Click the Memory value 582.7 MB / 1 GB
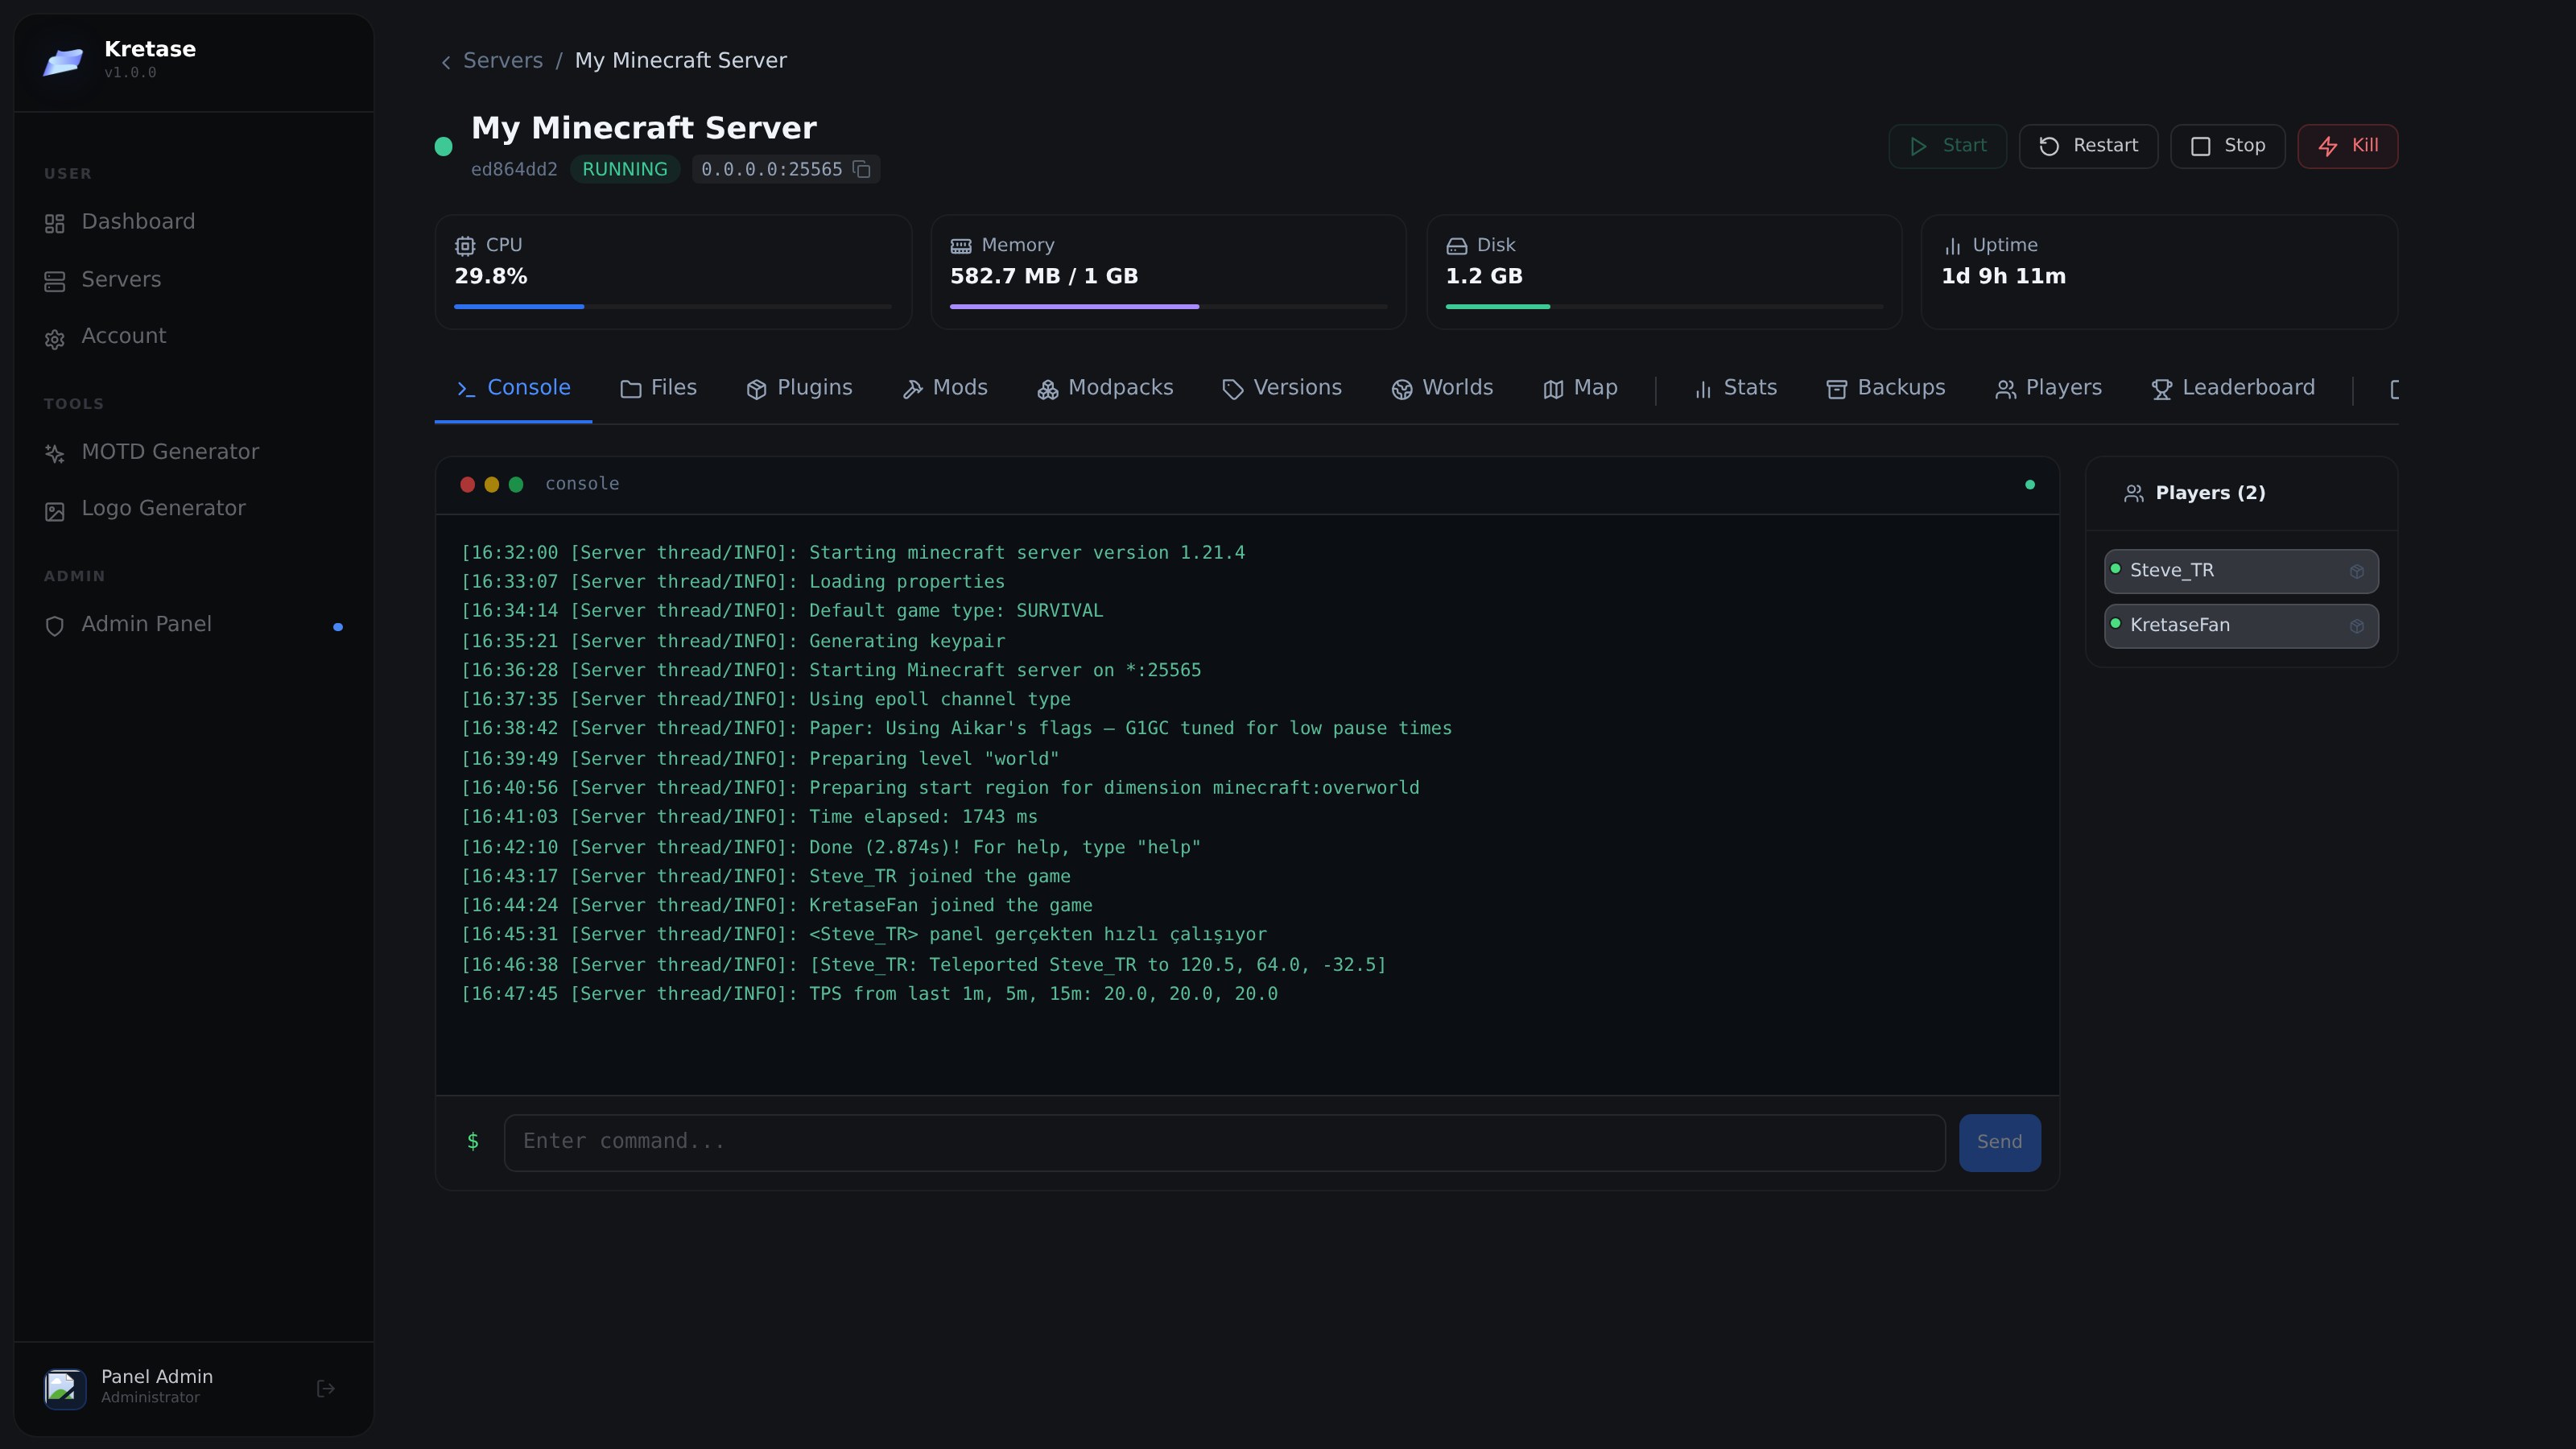2576x1449 pixels. coord(1044,277)
